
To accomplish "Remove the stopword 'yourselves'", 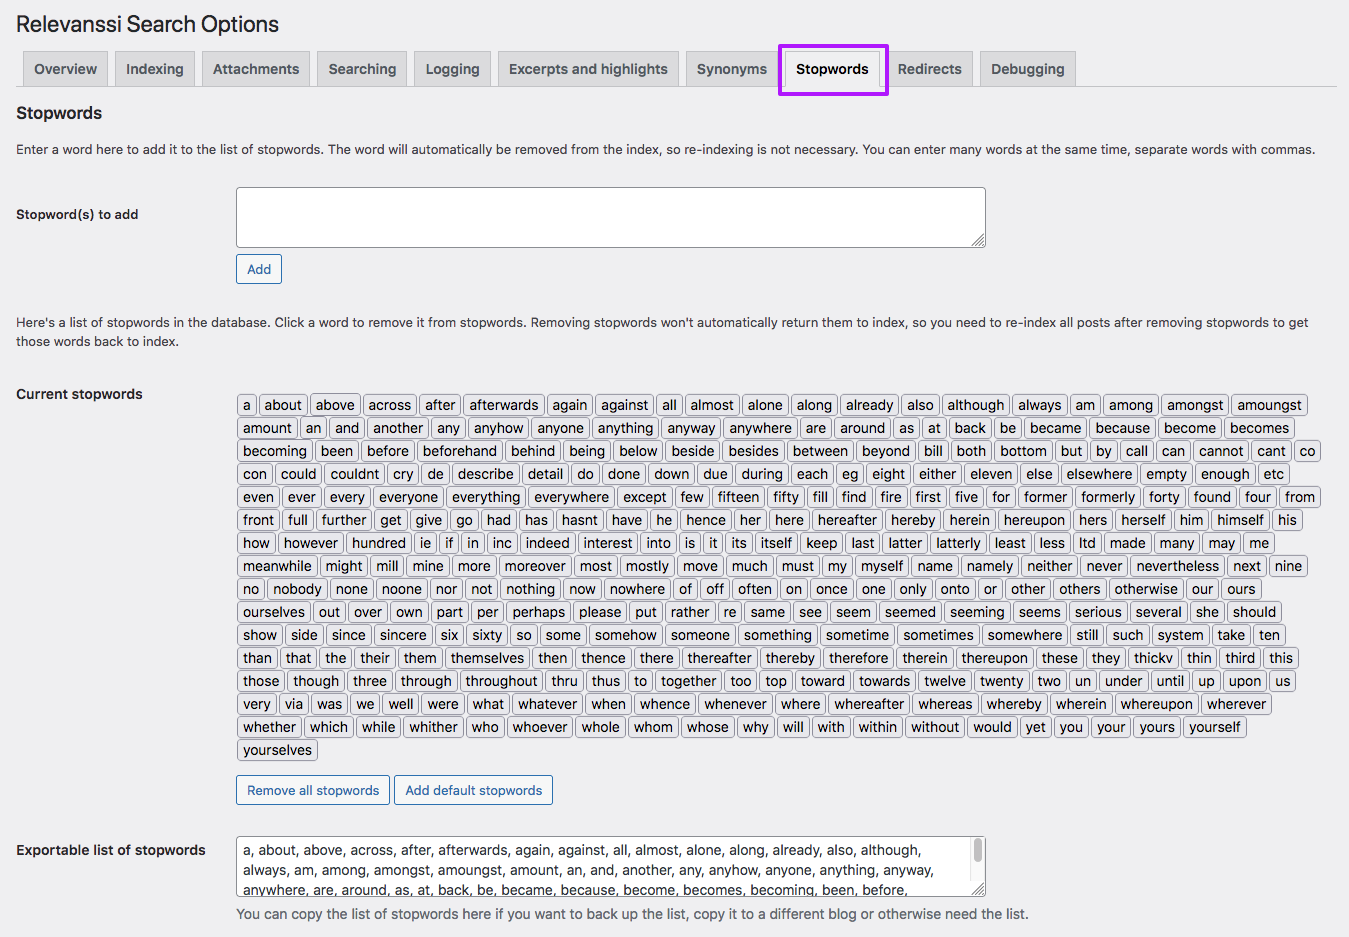I will pos(278,750).
